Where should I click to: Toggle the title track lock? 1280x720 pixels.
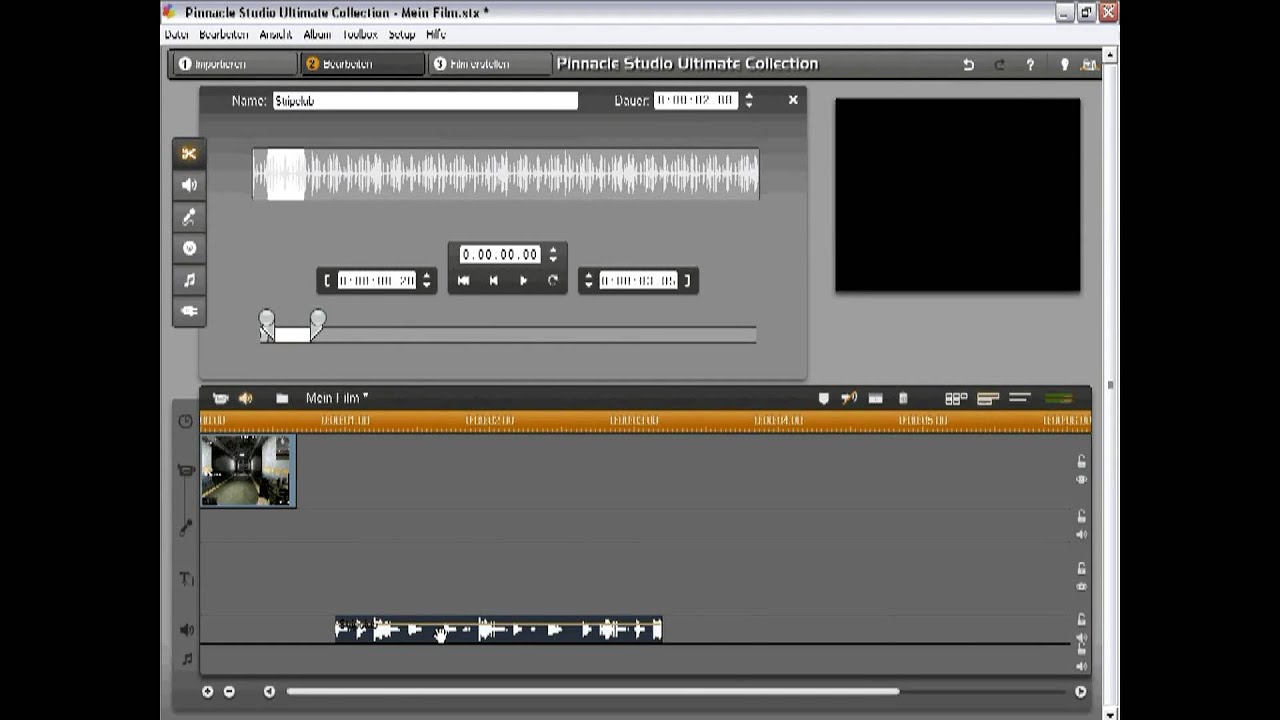1081,568
